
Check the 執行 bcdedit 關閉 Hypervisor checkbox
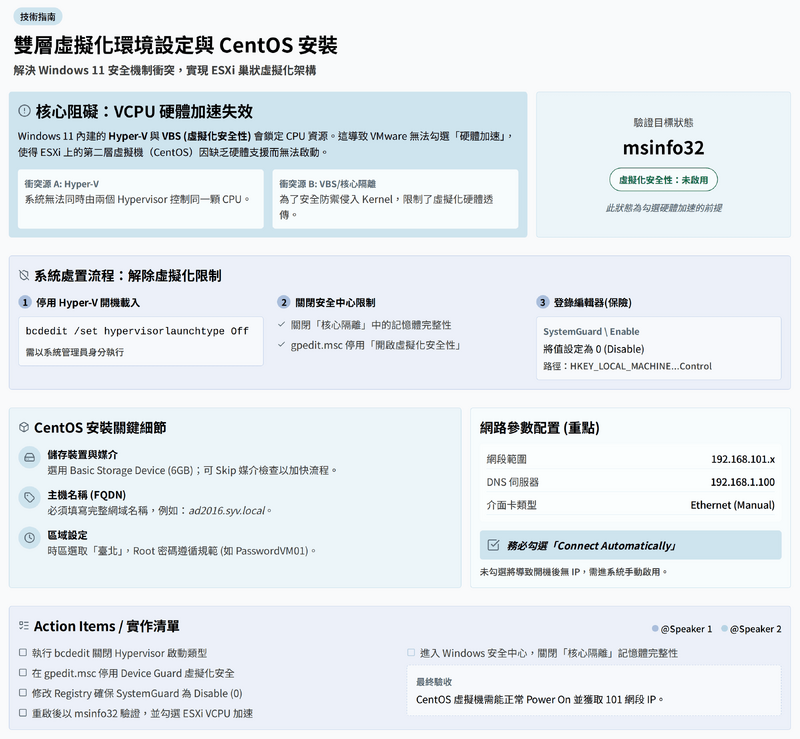click(x=23, y=653)
